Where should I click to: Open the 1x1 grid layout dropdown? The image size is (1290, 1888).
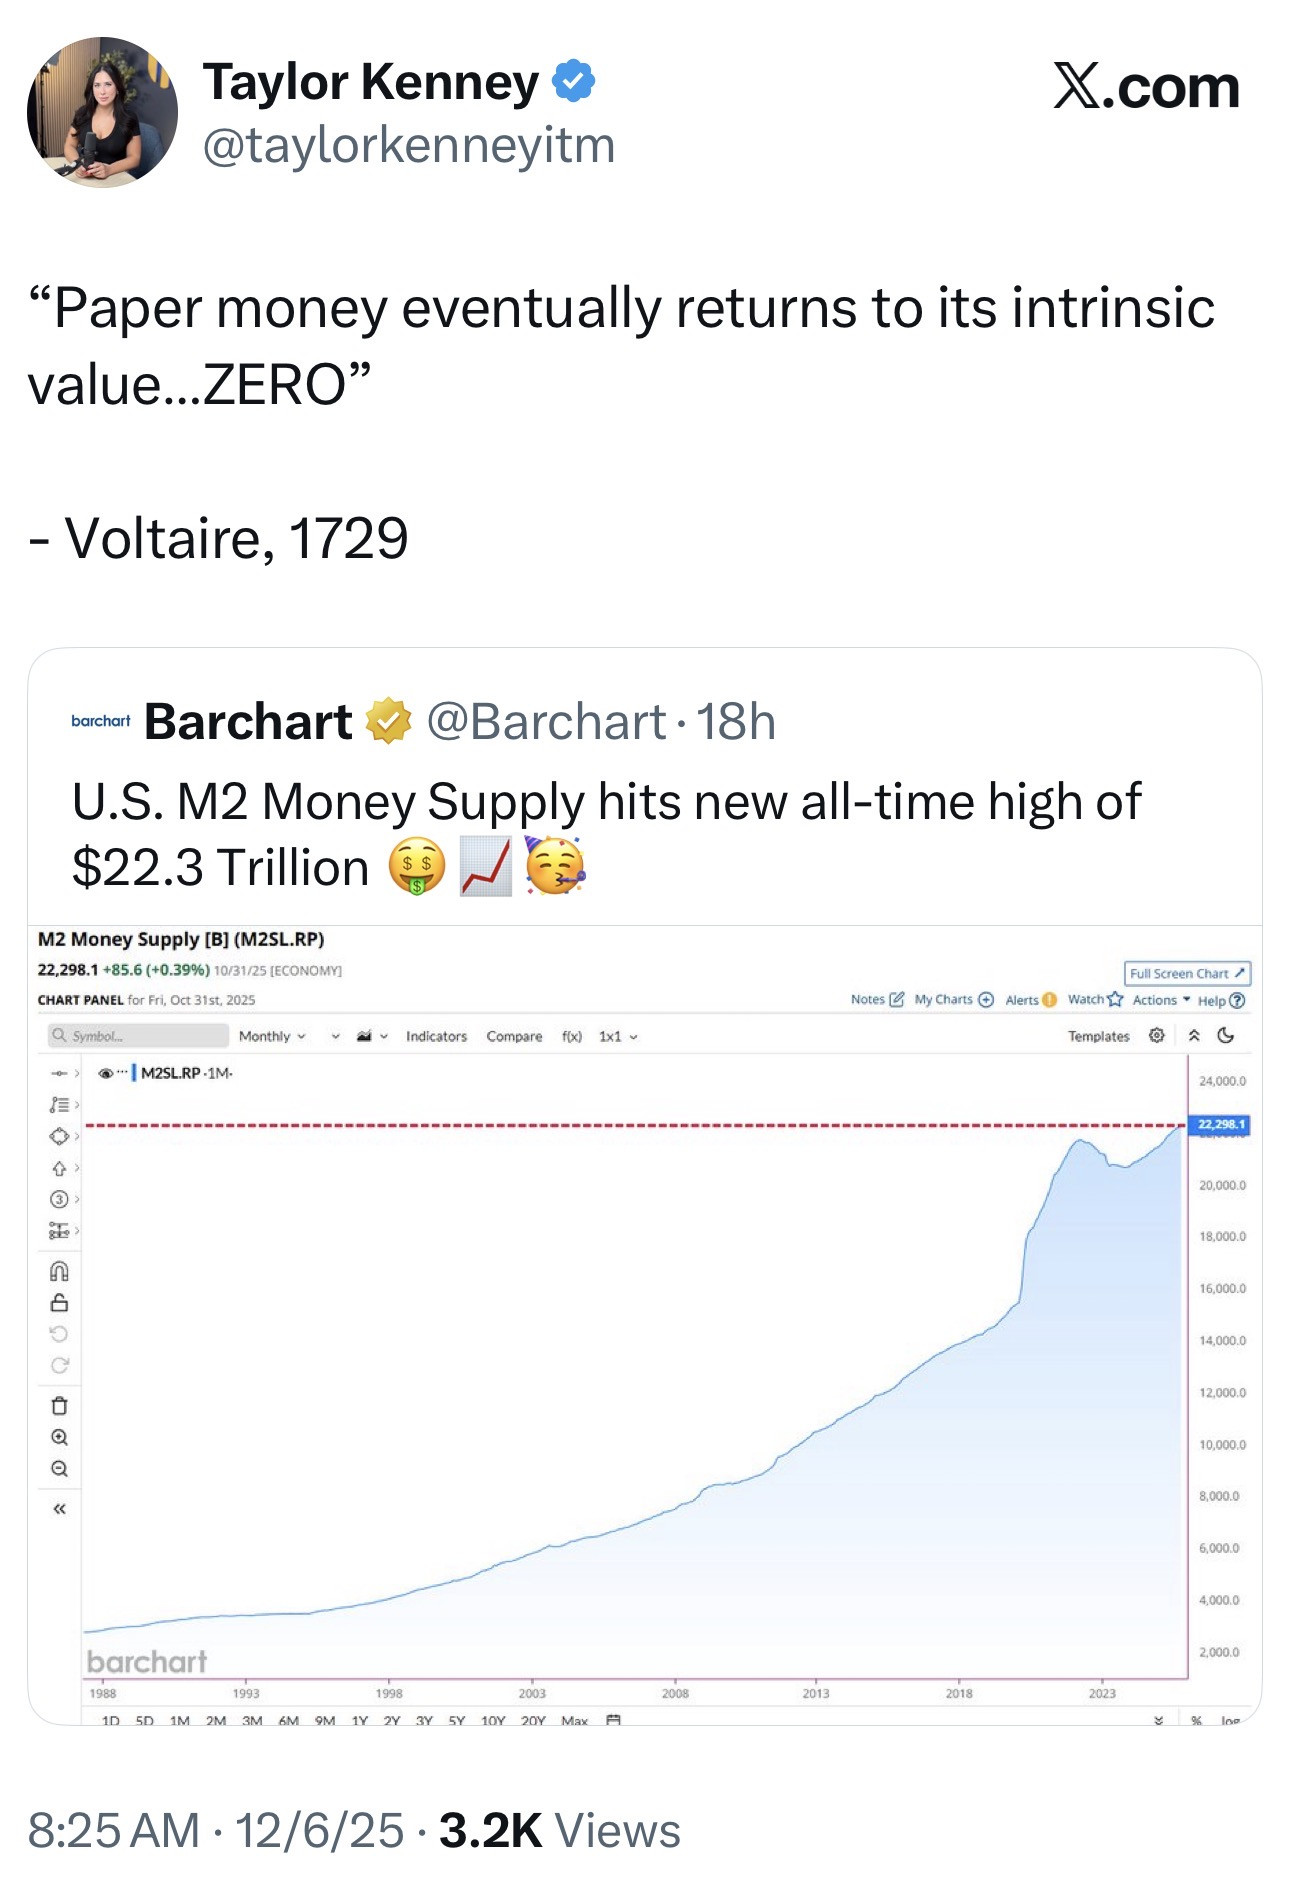pyautogui.click(x=618, y=1037)
